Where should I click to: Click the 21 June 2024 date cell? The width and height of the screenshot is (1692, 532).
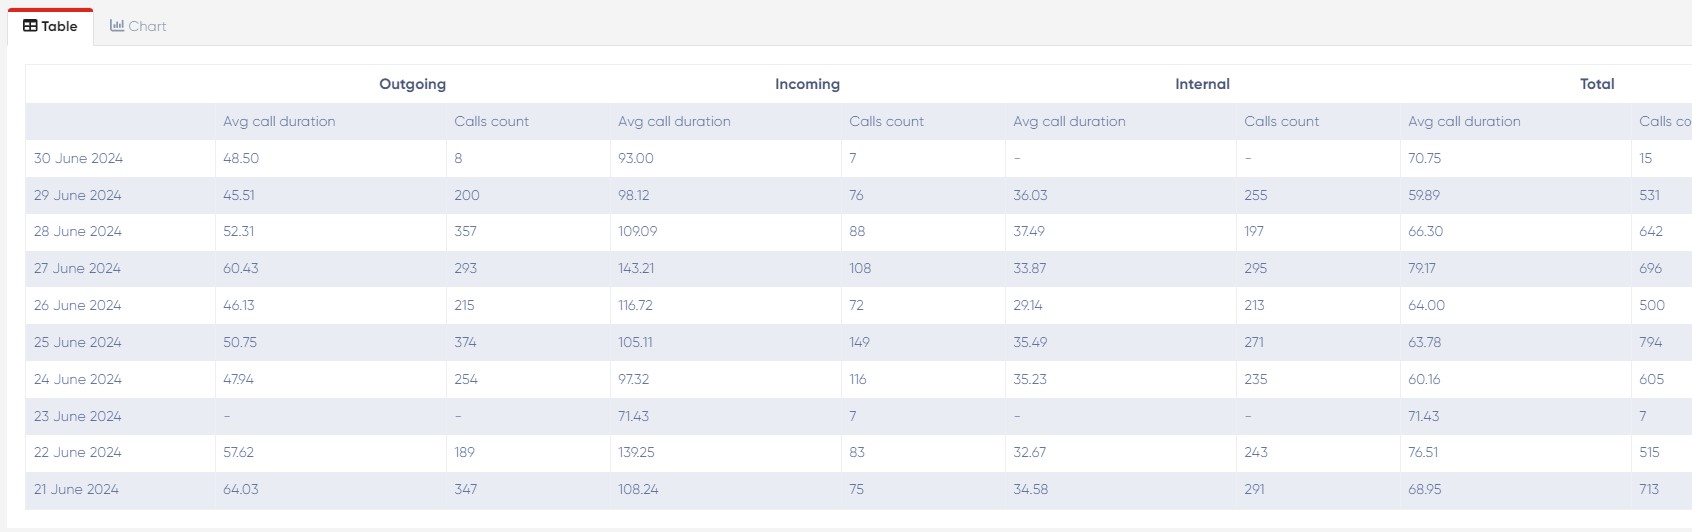click(76, 489)
